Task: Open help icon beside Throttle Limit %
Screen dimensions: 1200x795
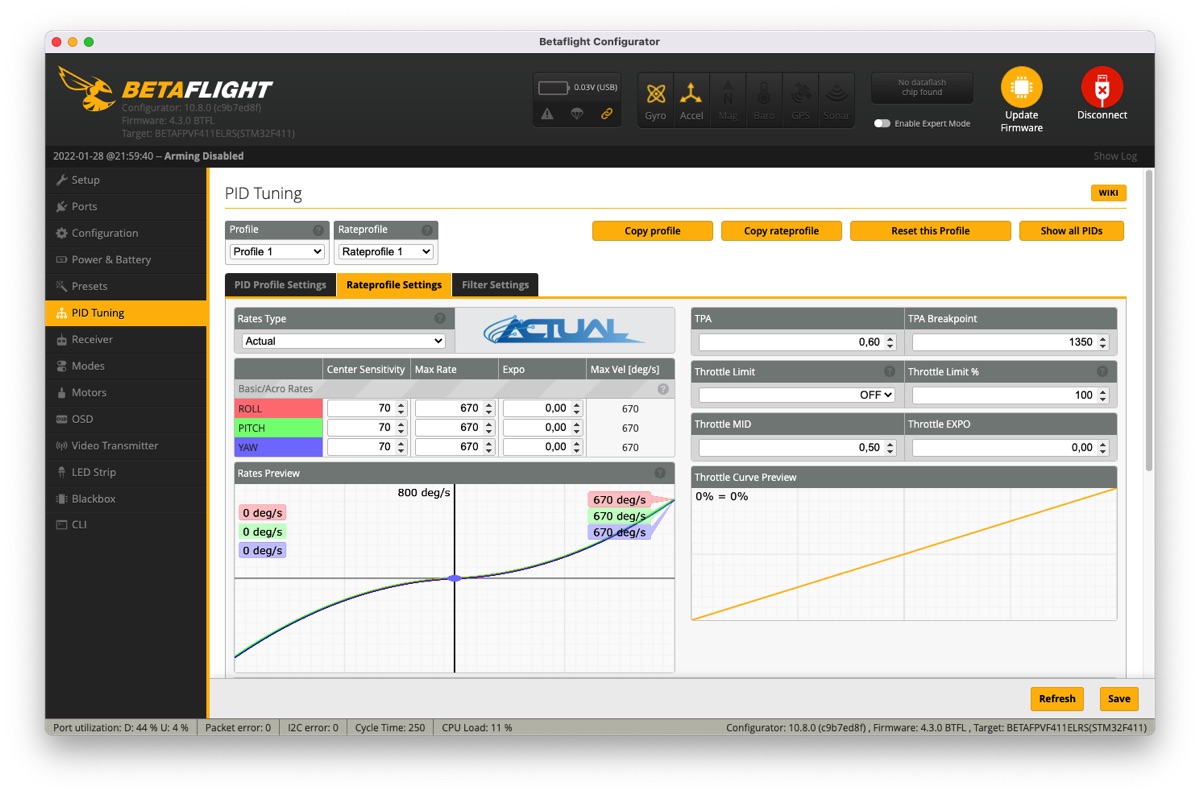Action: point(1102,372)
